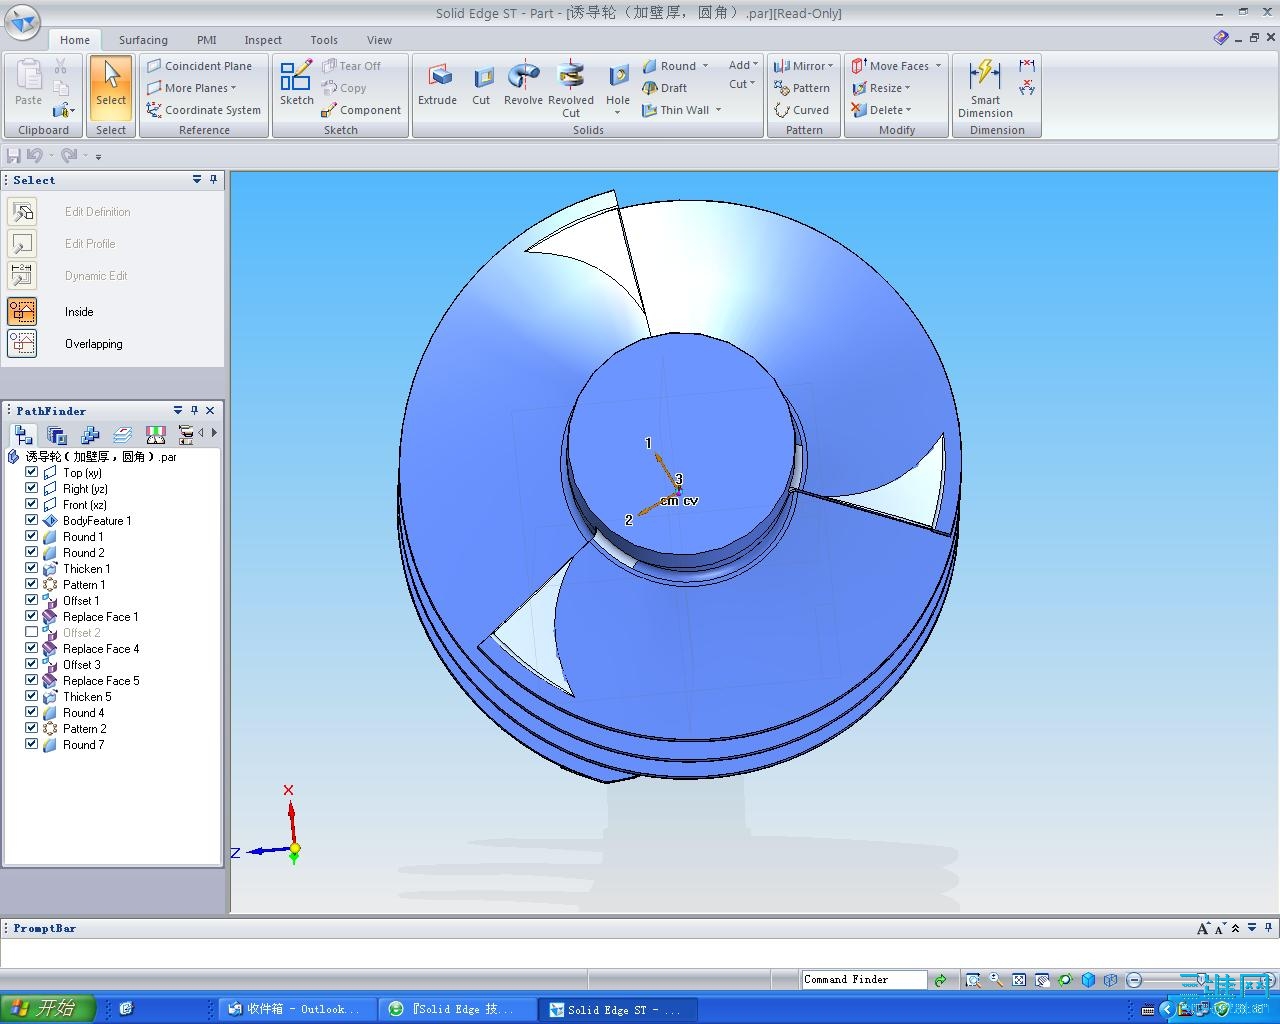Toggle the Thicken 1 checkbox
Screen dimensions: 1280x1024
pos(31,568)
